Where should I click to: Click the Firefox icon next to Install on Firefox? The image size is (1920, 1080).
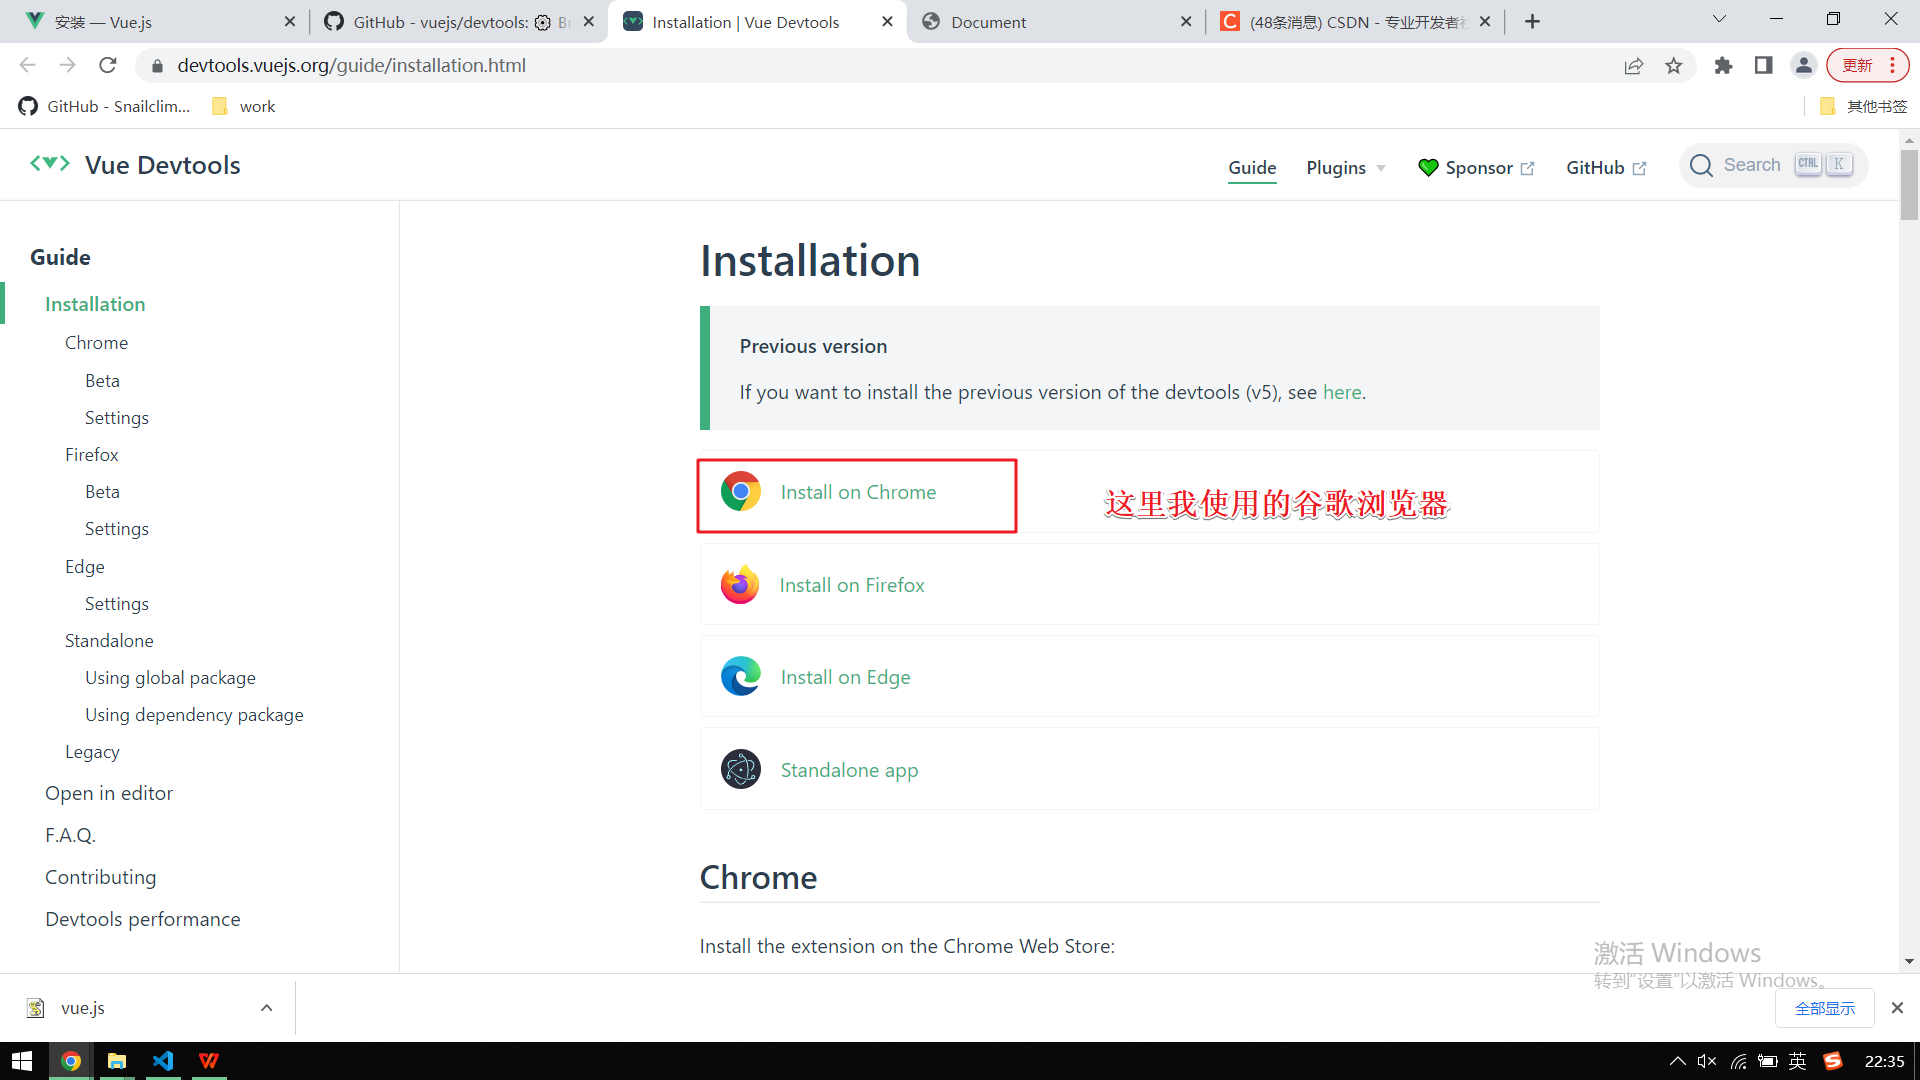(741, 584)
